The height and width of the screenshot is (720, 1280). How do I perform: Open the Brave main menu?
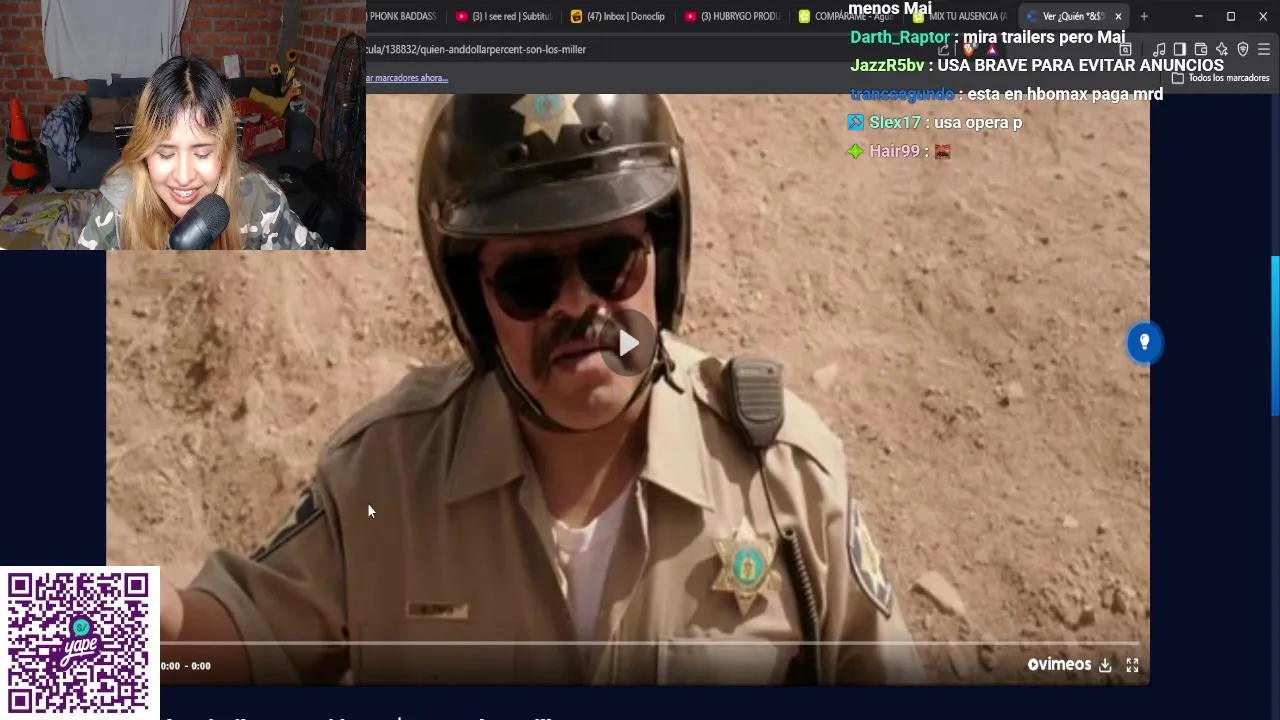point(1264,49)
